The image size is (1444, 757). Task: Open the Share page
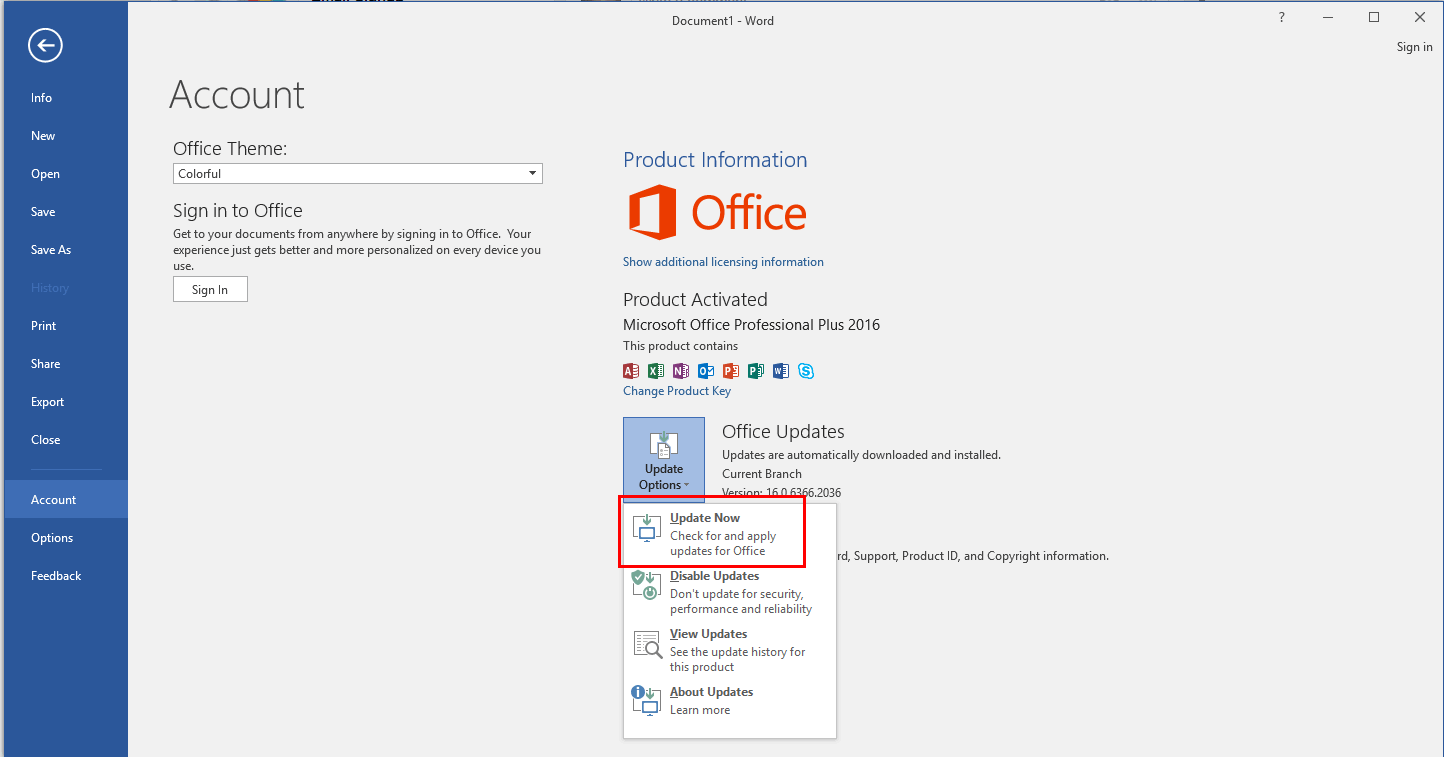pyautogui.click(x=64, y=364)
